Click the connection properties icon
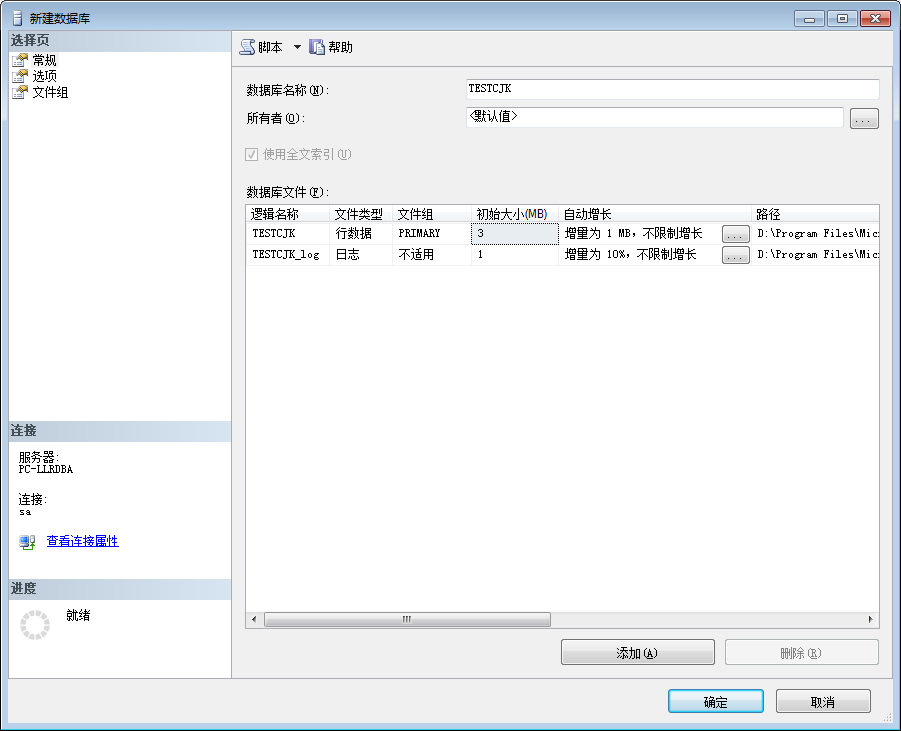The width and height of the screenshot is (901, 731). 27,542
